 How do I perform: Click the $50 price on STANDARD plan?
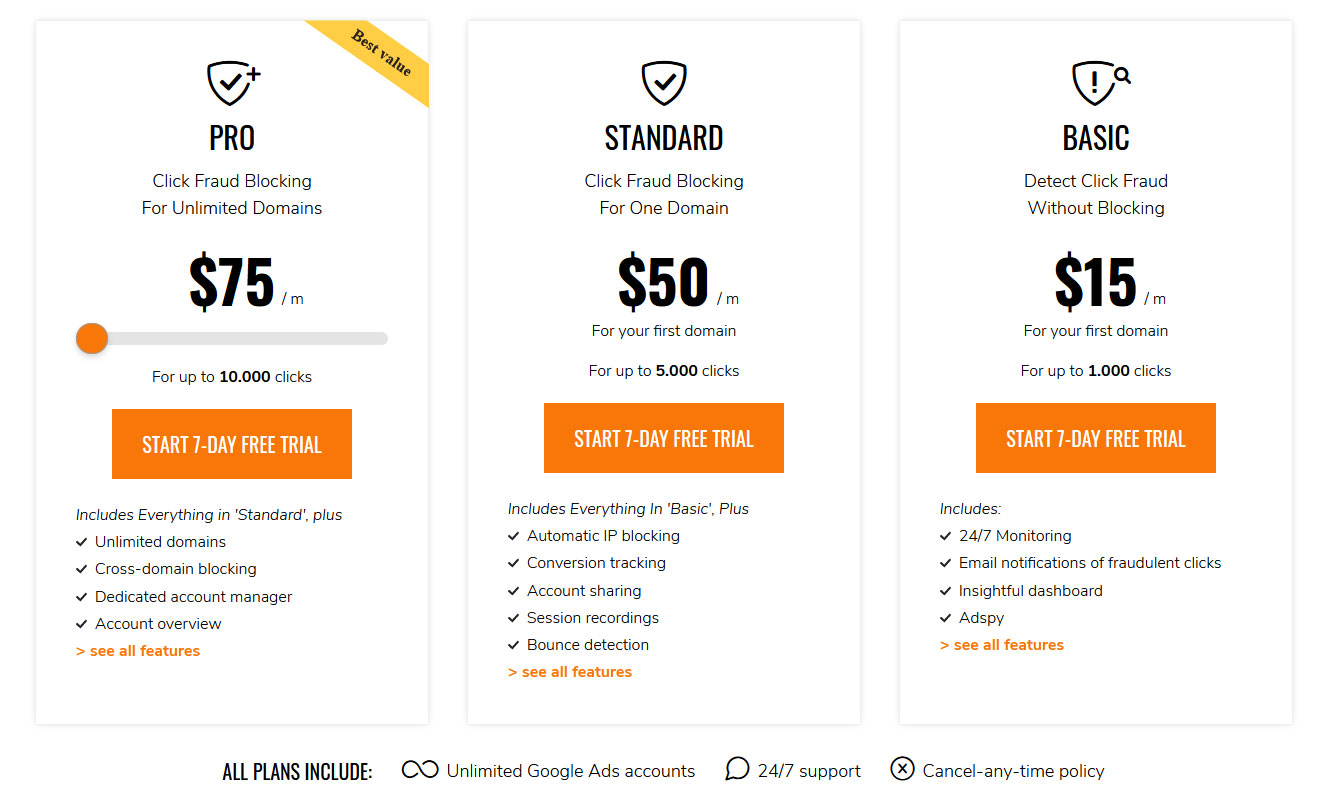(663, 282)
